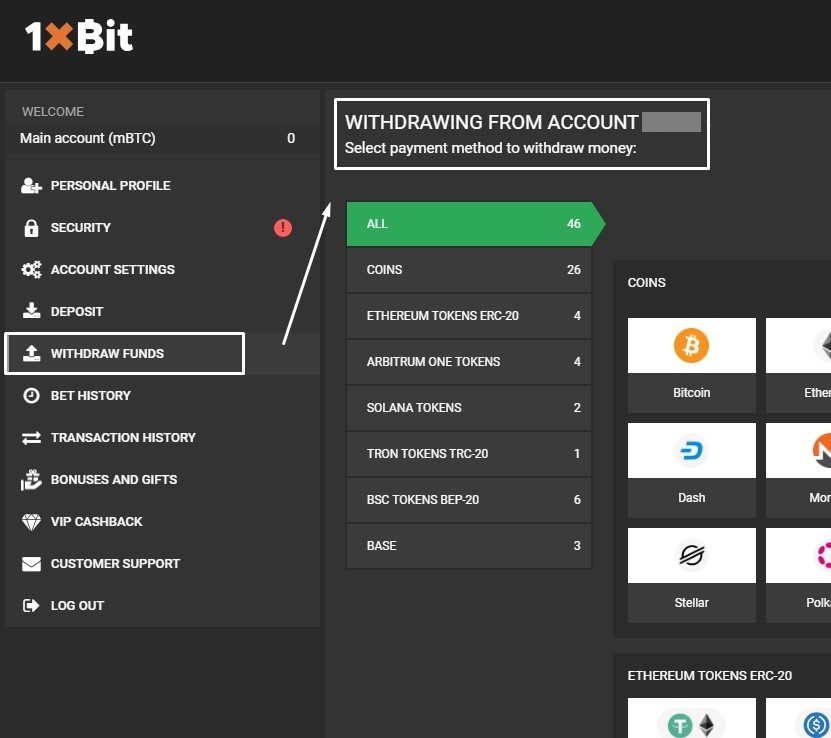Click the Security padlock icon
This screenshot has width=831, height=738.
tap(32, 227)
